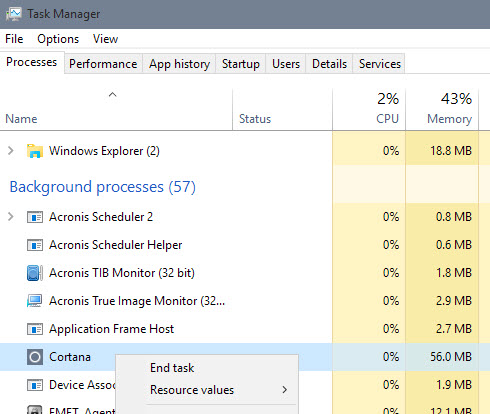The image size is (490, 414).
Task: Select the Application Frame Host row
Action: pos(245,329)
